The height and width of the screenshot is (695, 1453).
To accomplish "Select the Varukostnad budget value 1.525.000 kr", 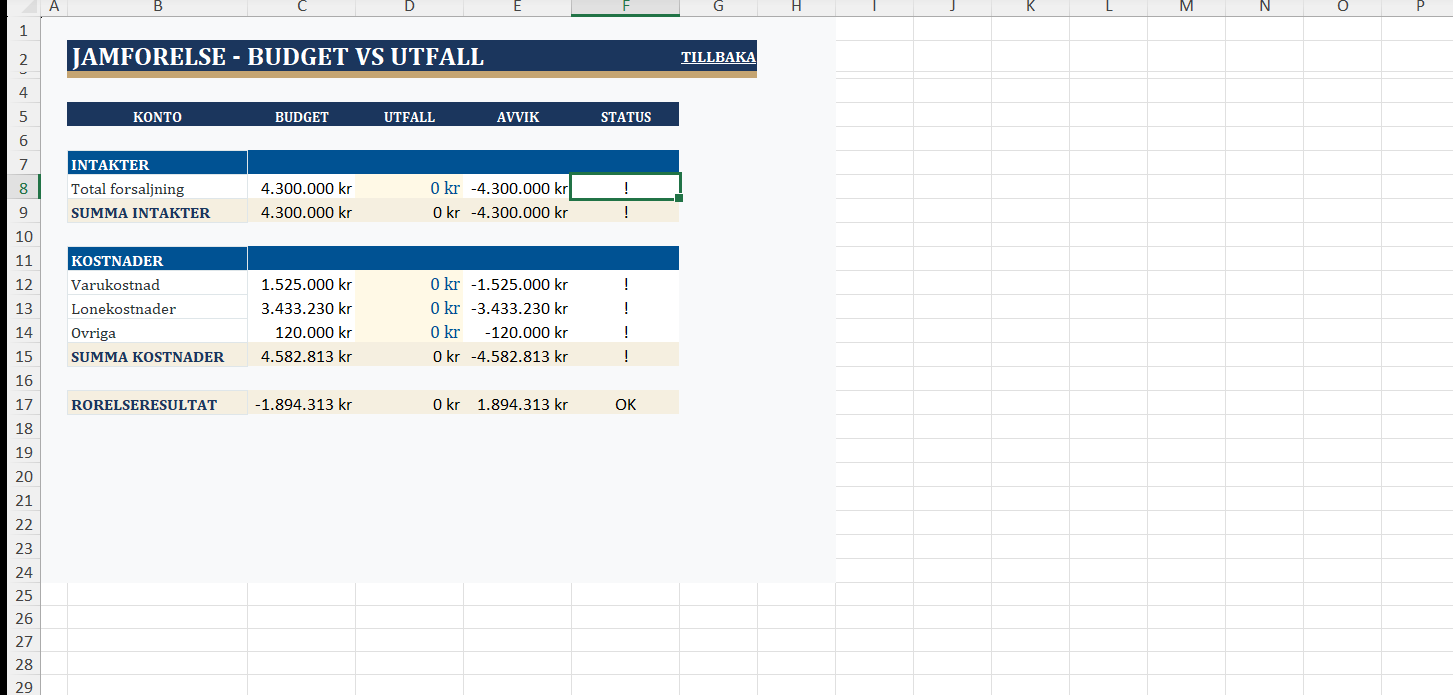I will click(x=302, y=284).
